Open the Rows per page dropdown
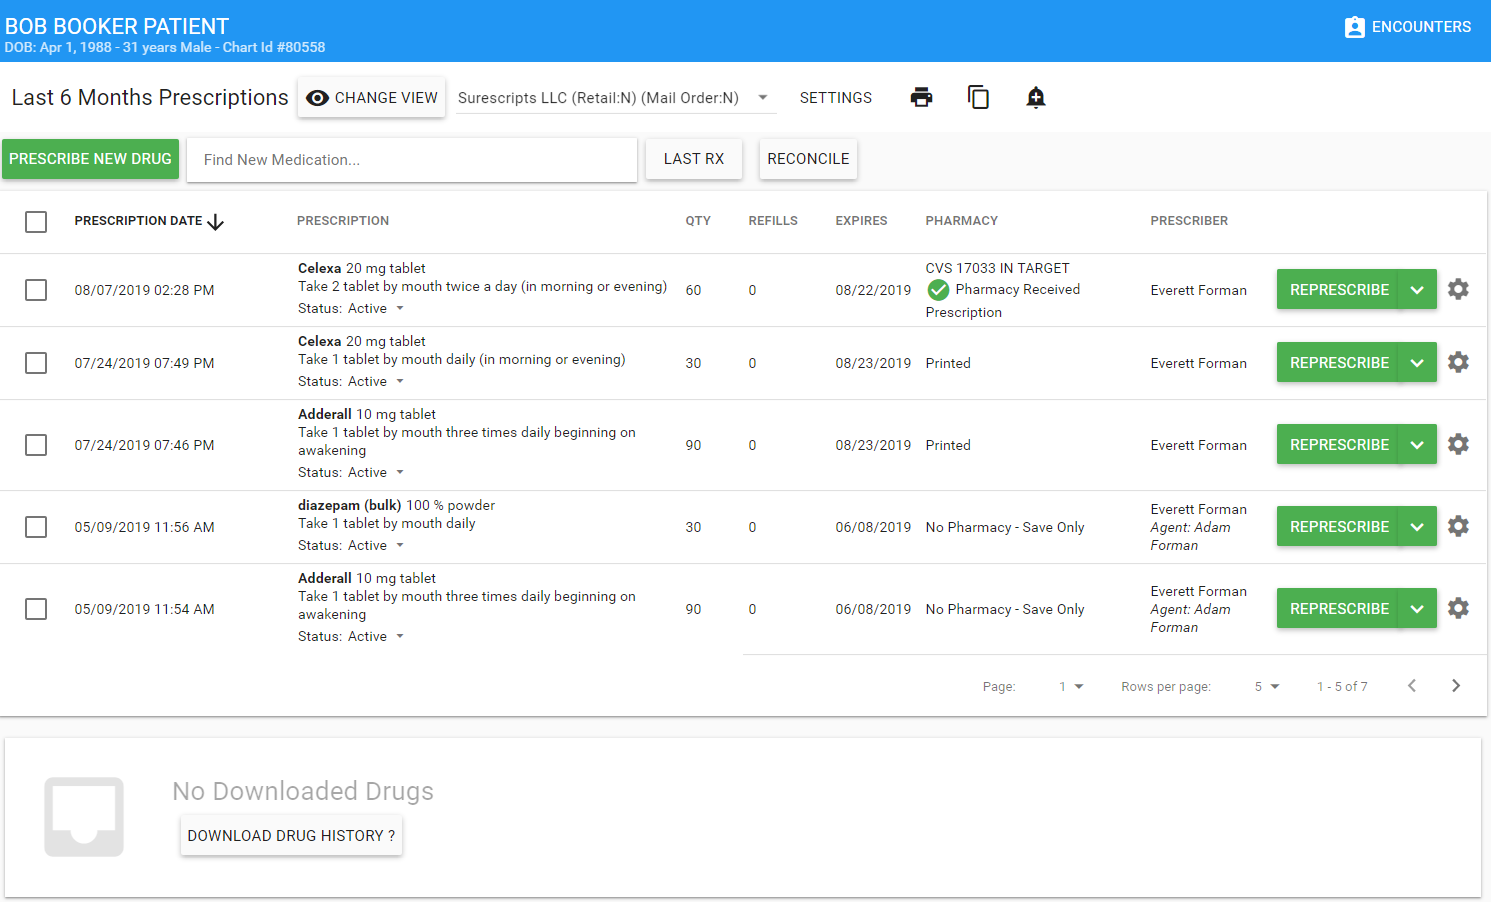Screen dimensions: 1491x902 click(x=1267, y=687)
